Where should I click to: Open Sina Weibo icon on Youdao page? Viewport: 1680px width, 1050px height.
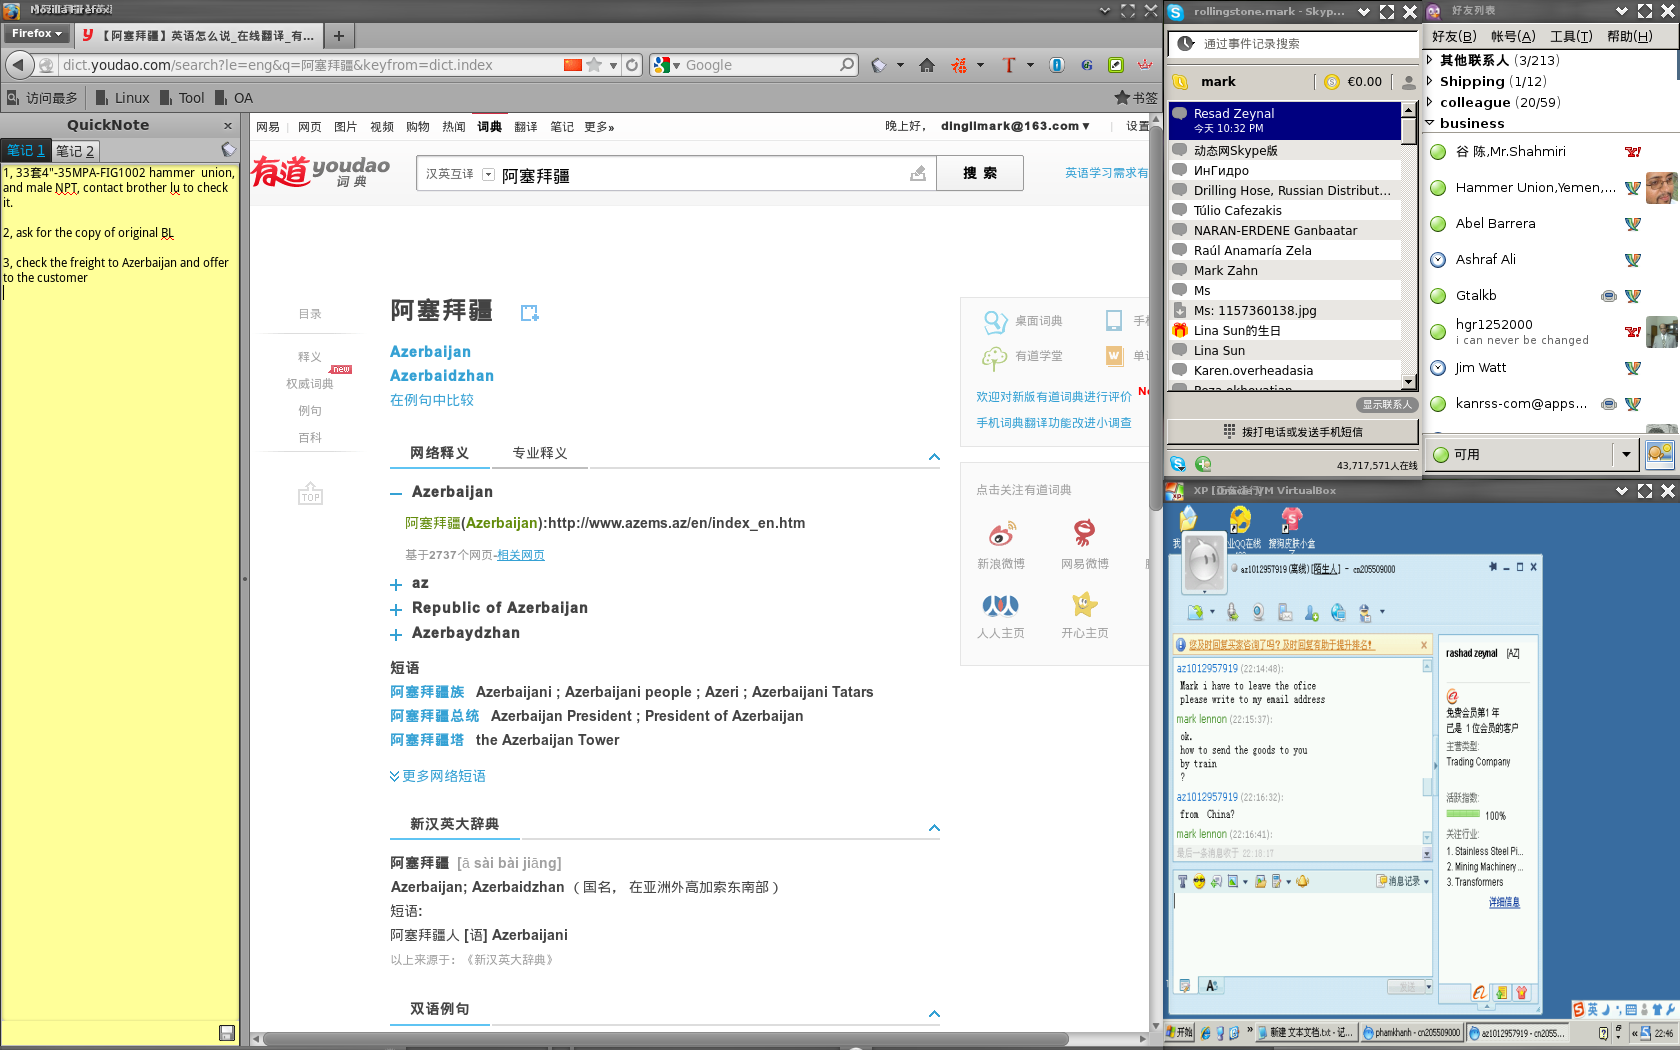pyautogui.click(x=1001, y=533)
